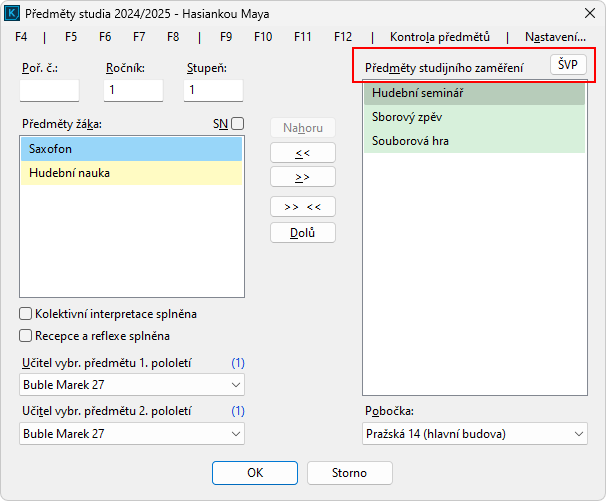Open teacher dropdown for 1. pololetí
Screen dimensions: 606x501
pos(131,384)
